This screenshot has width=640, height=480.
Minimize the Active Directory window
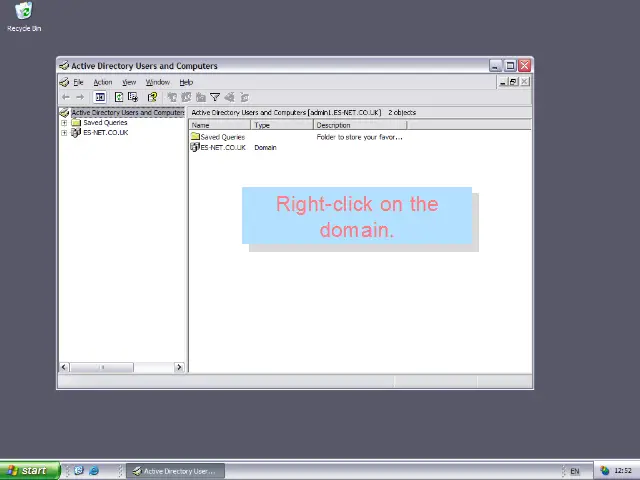pyautogui.click(x=496, y=65)
